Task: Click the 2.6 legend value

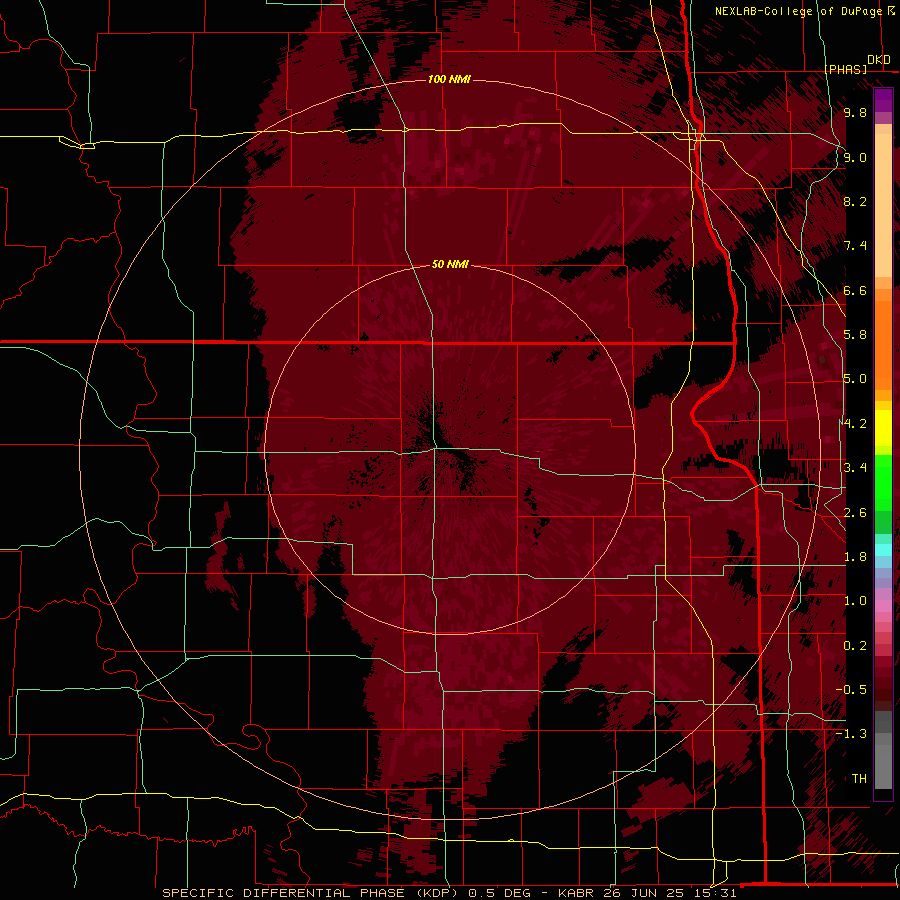Action: [x=855, y=513]
